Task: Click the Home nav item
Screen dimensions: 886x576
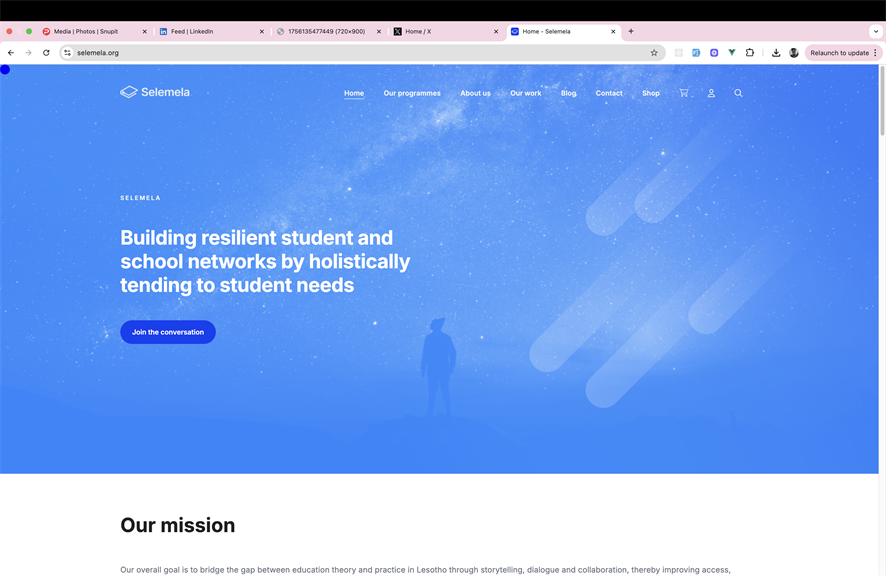Action: [354, 93]
